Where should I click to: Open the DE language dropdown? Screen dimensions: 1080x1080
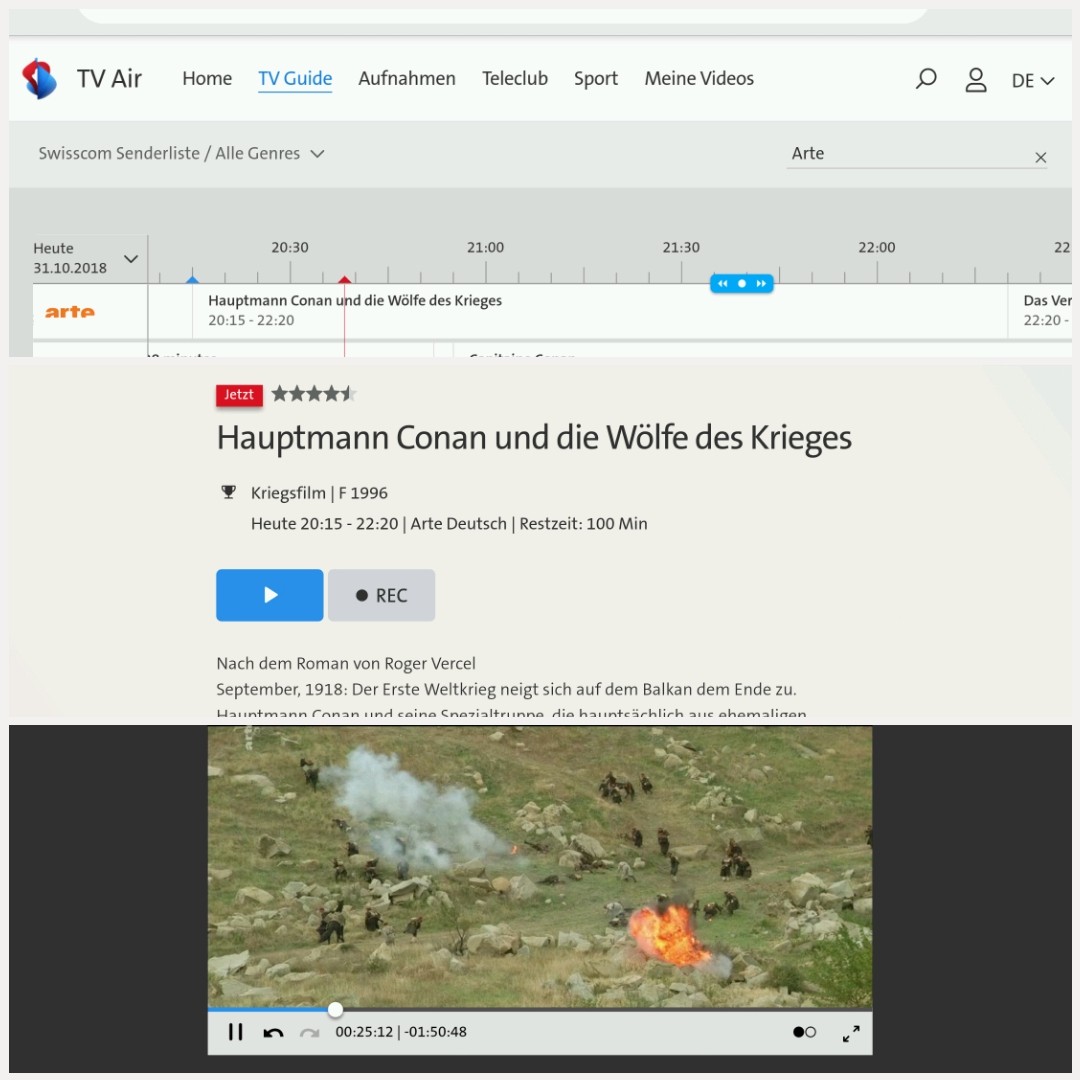[x=1033, y=81]
